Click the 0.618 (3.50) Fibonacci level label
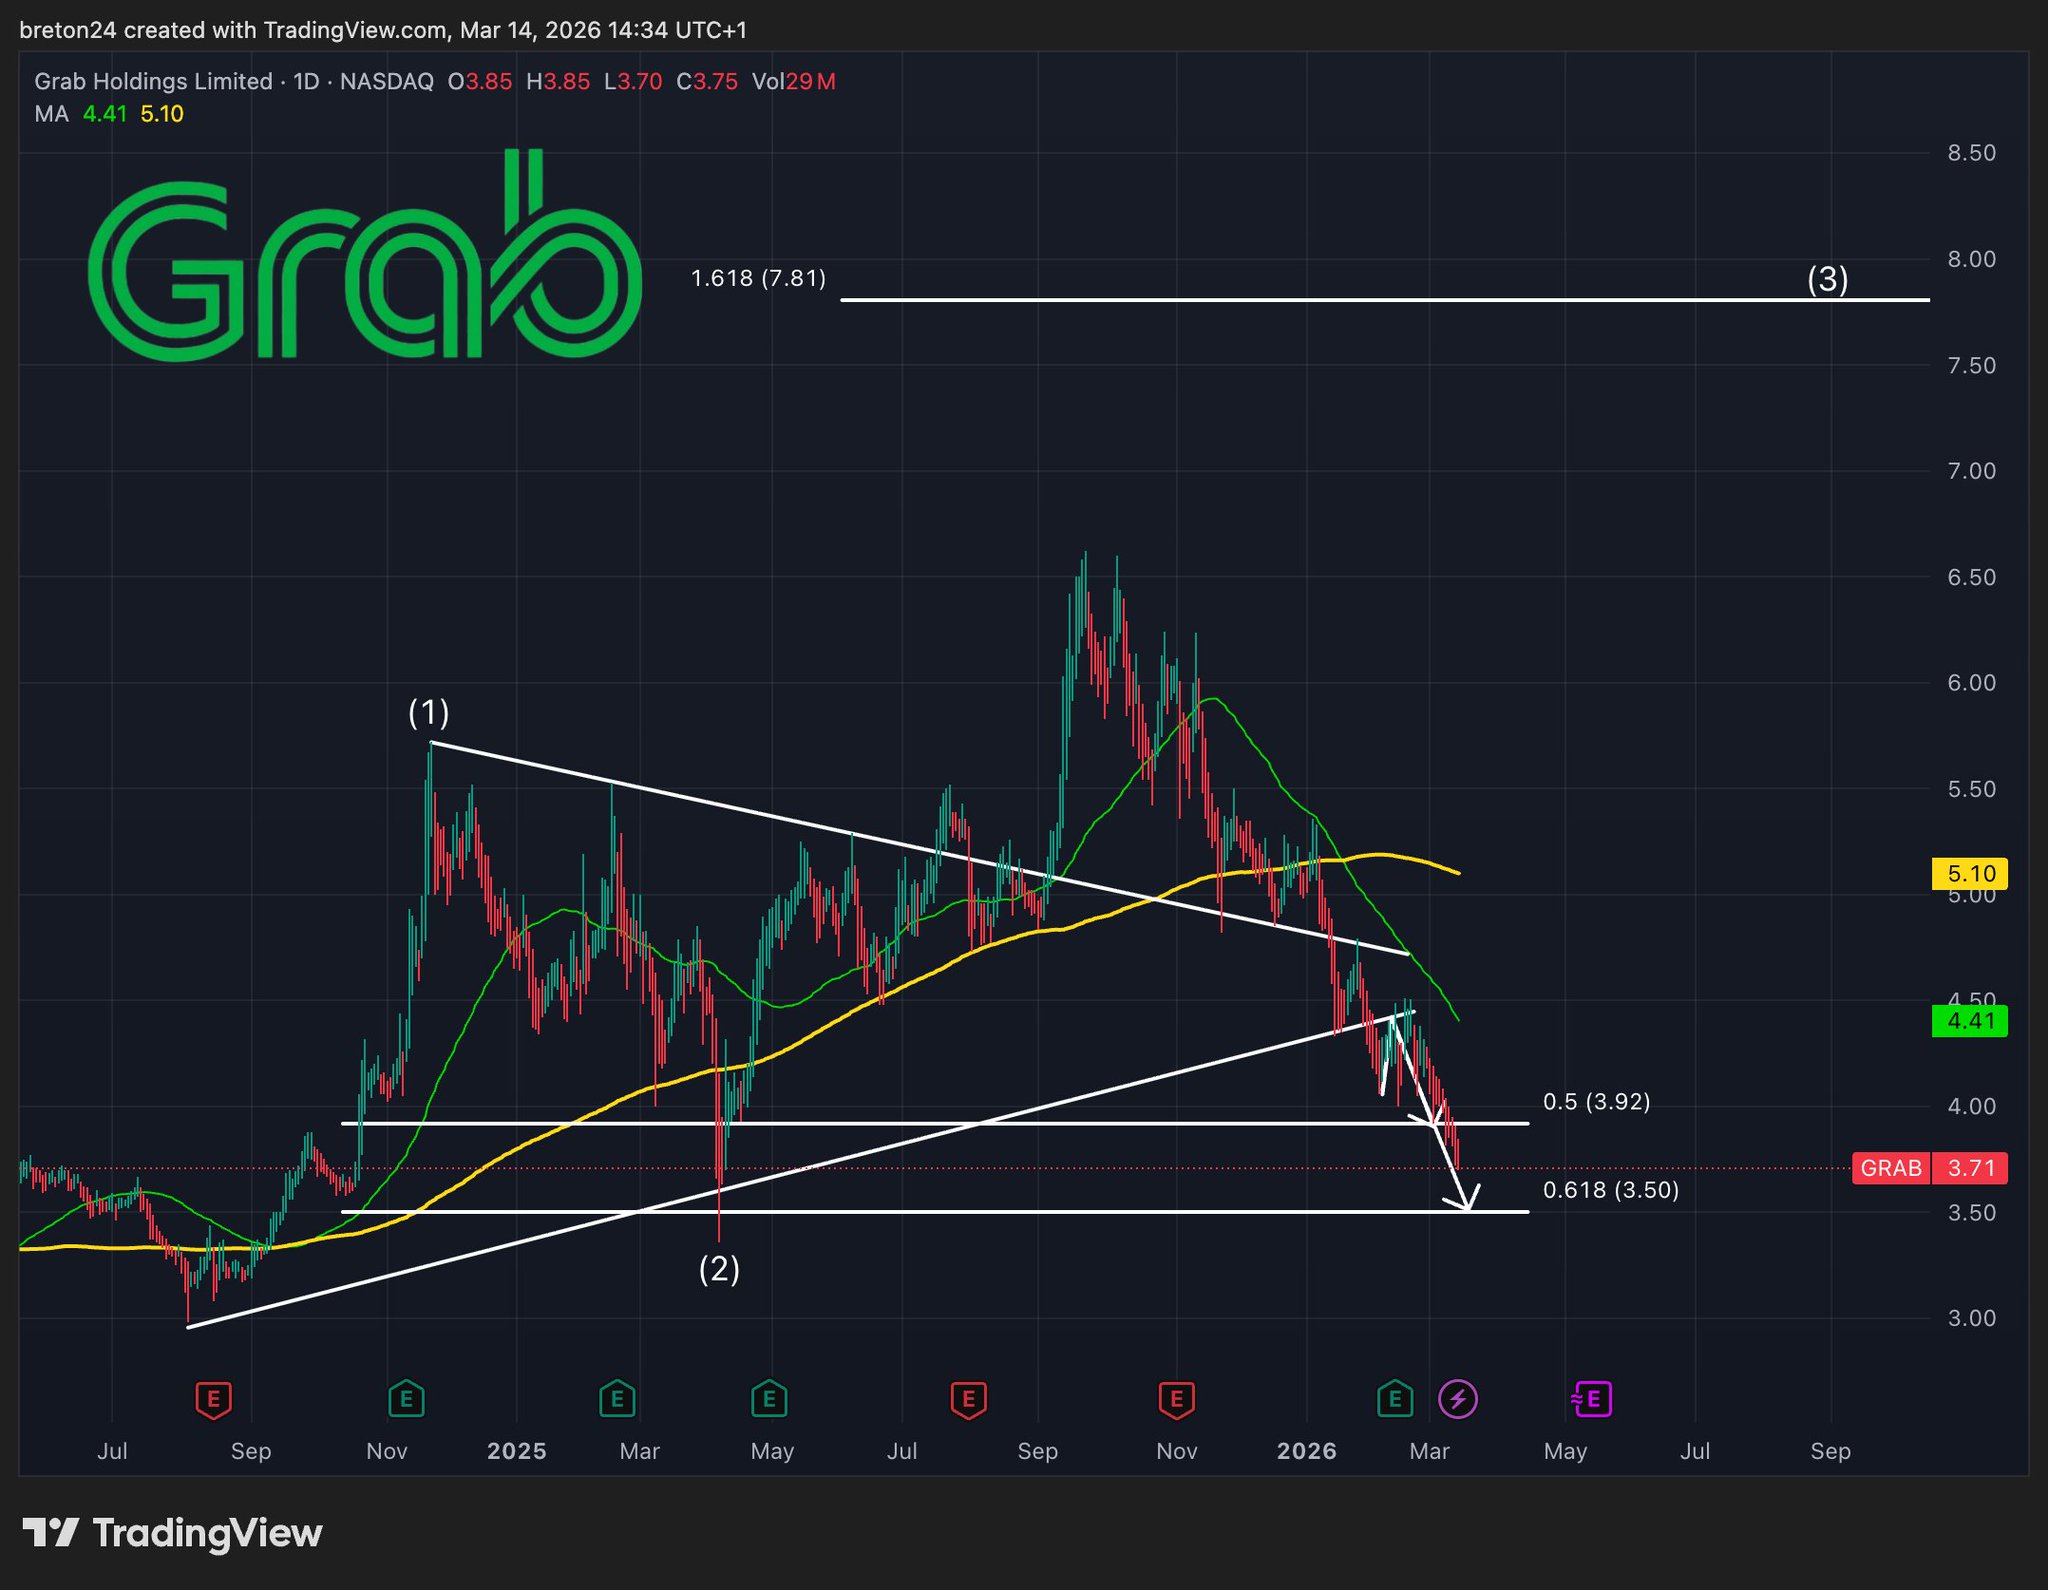This screenshot has width=2048, height=1590. 1610,1189
